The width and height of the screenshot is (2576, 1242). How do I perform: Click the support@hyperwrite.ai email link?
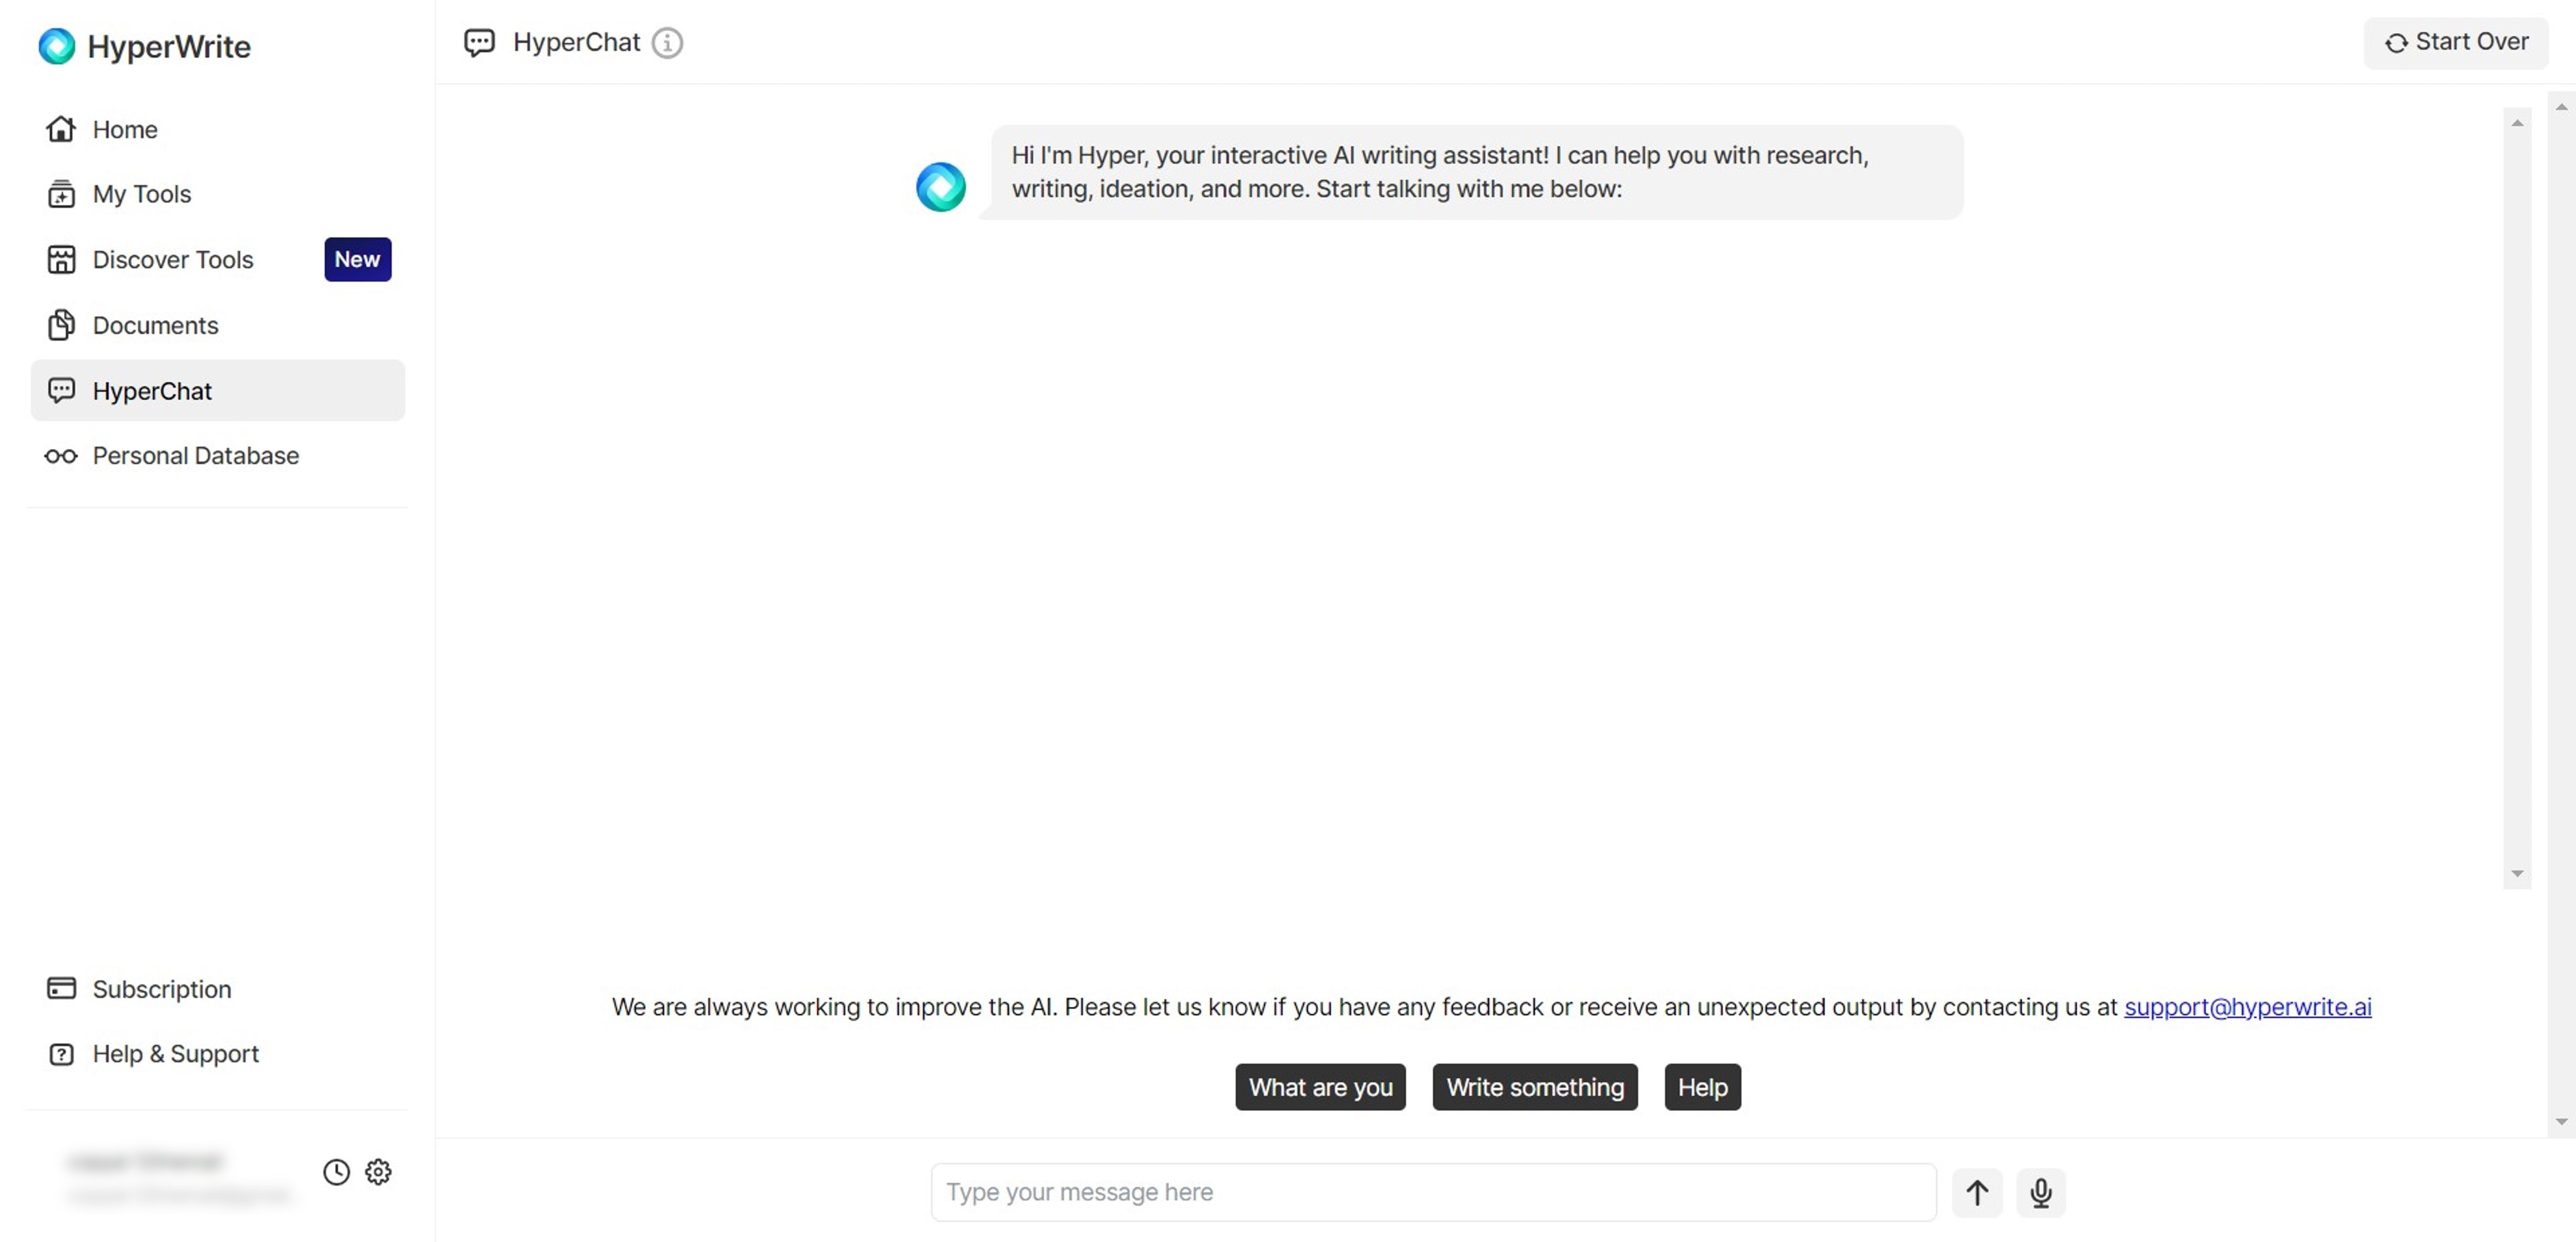pyautogui.click(x=2247, y=1006)
